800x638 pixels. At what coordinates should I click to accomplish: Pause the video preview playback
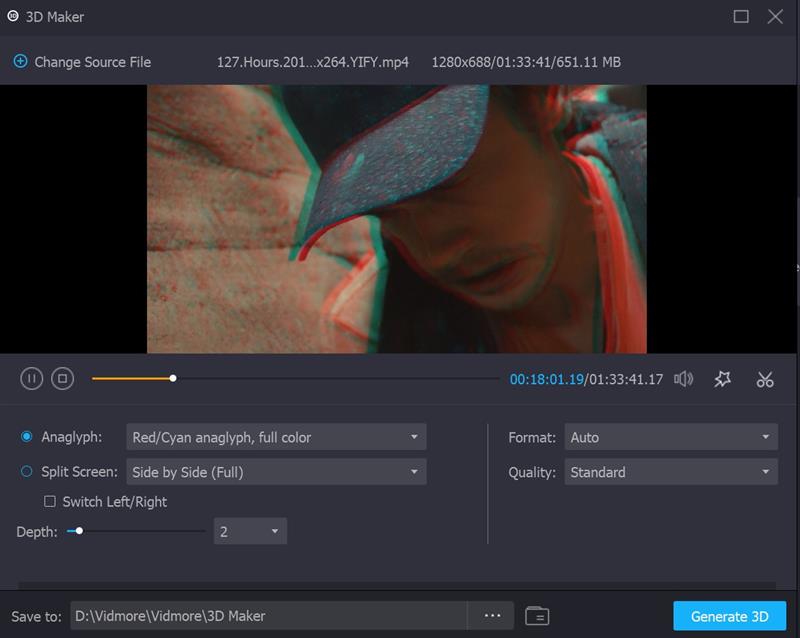(x=32, y=379)
